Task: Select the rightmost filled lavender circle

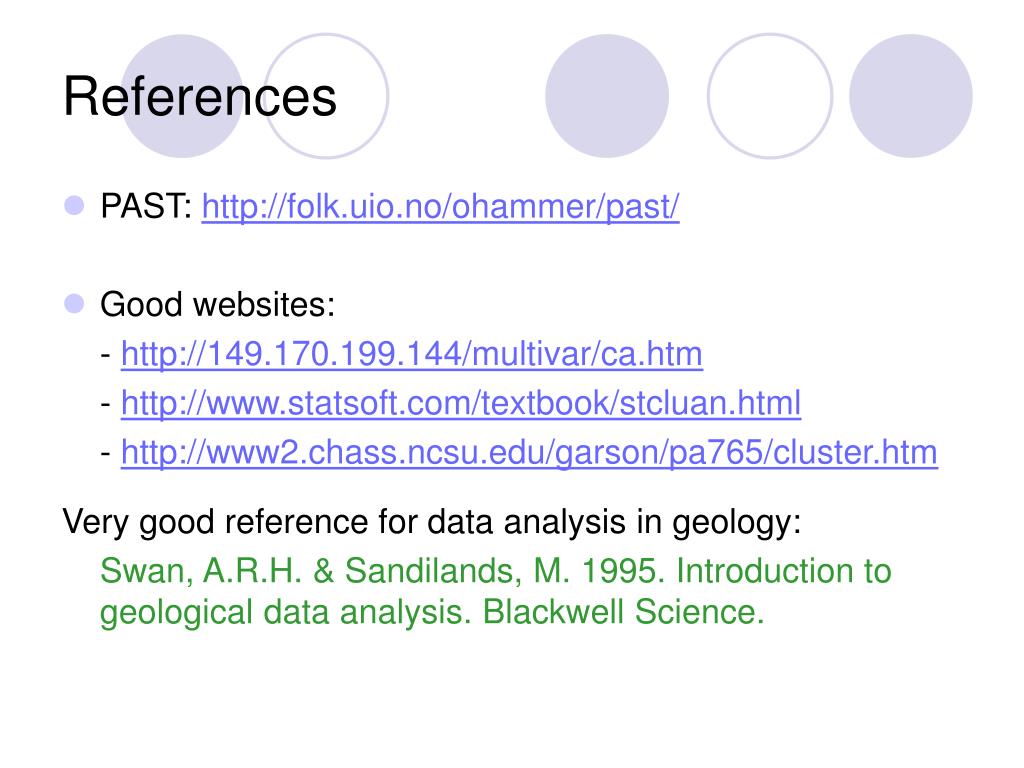Action: (910, 96)
